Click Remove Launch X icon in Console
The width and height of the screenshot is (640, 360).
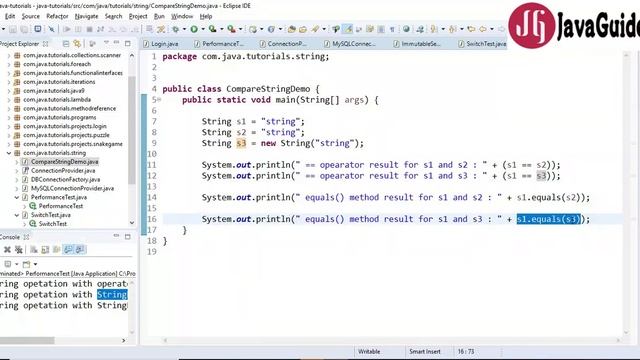coord(7,249)
